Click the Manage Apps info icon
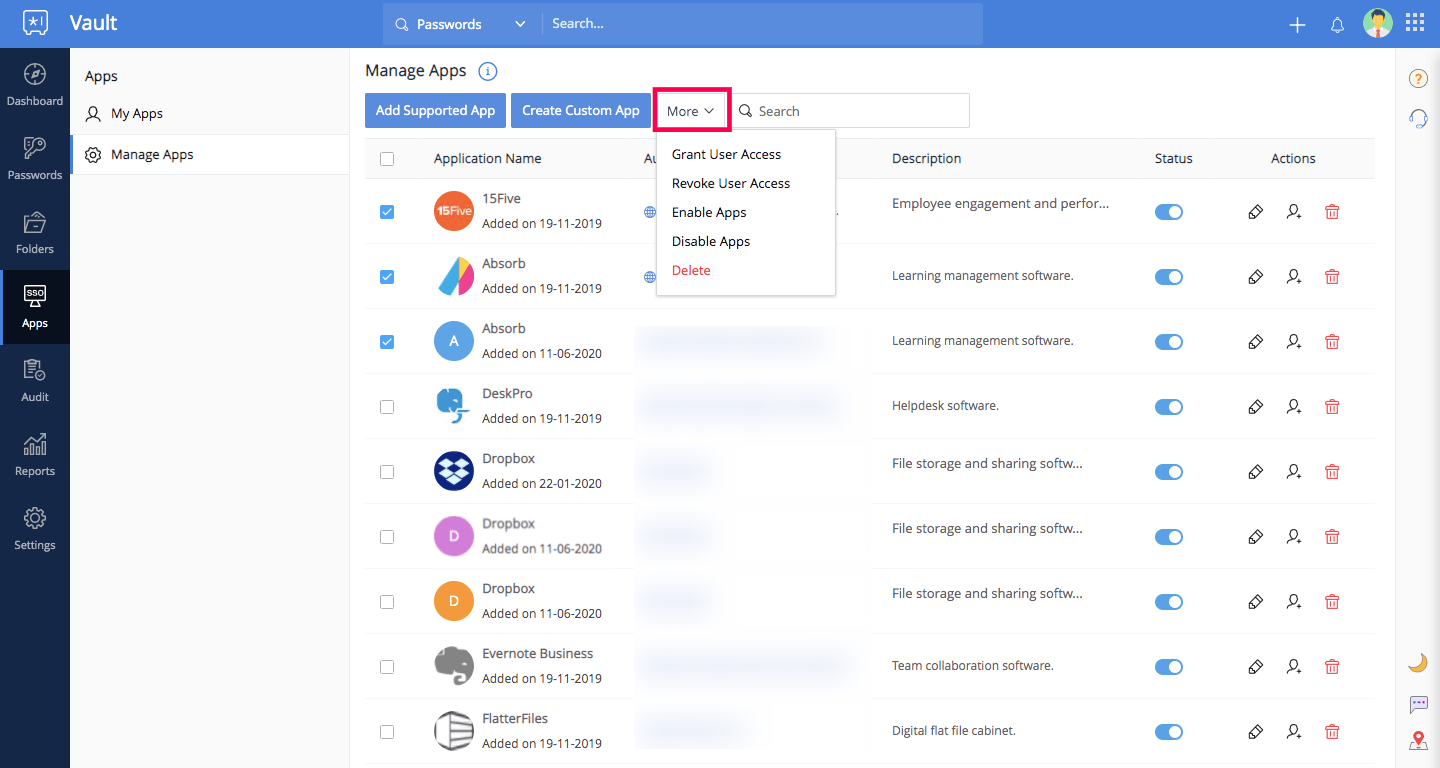Viewport: 1440px width, 768px height. click(x=487, y=70)
